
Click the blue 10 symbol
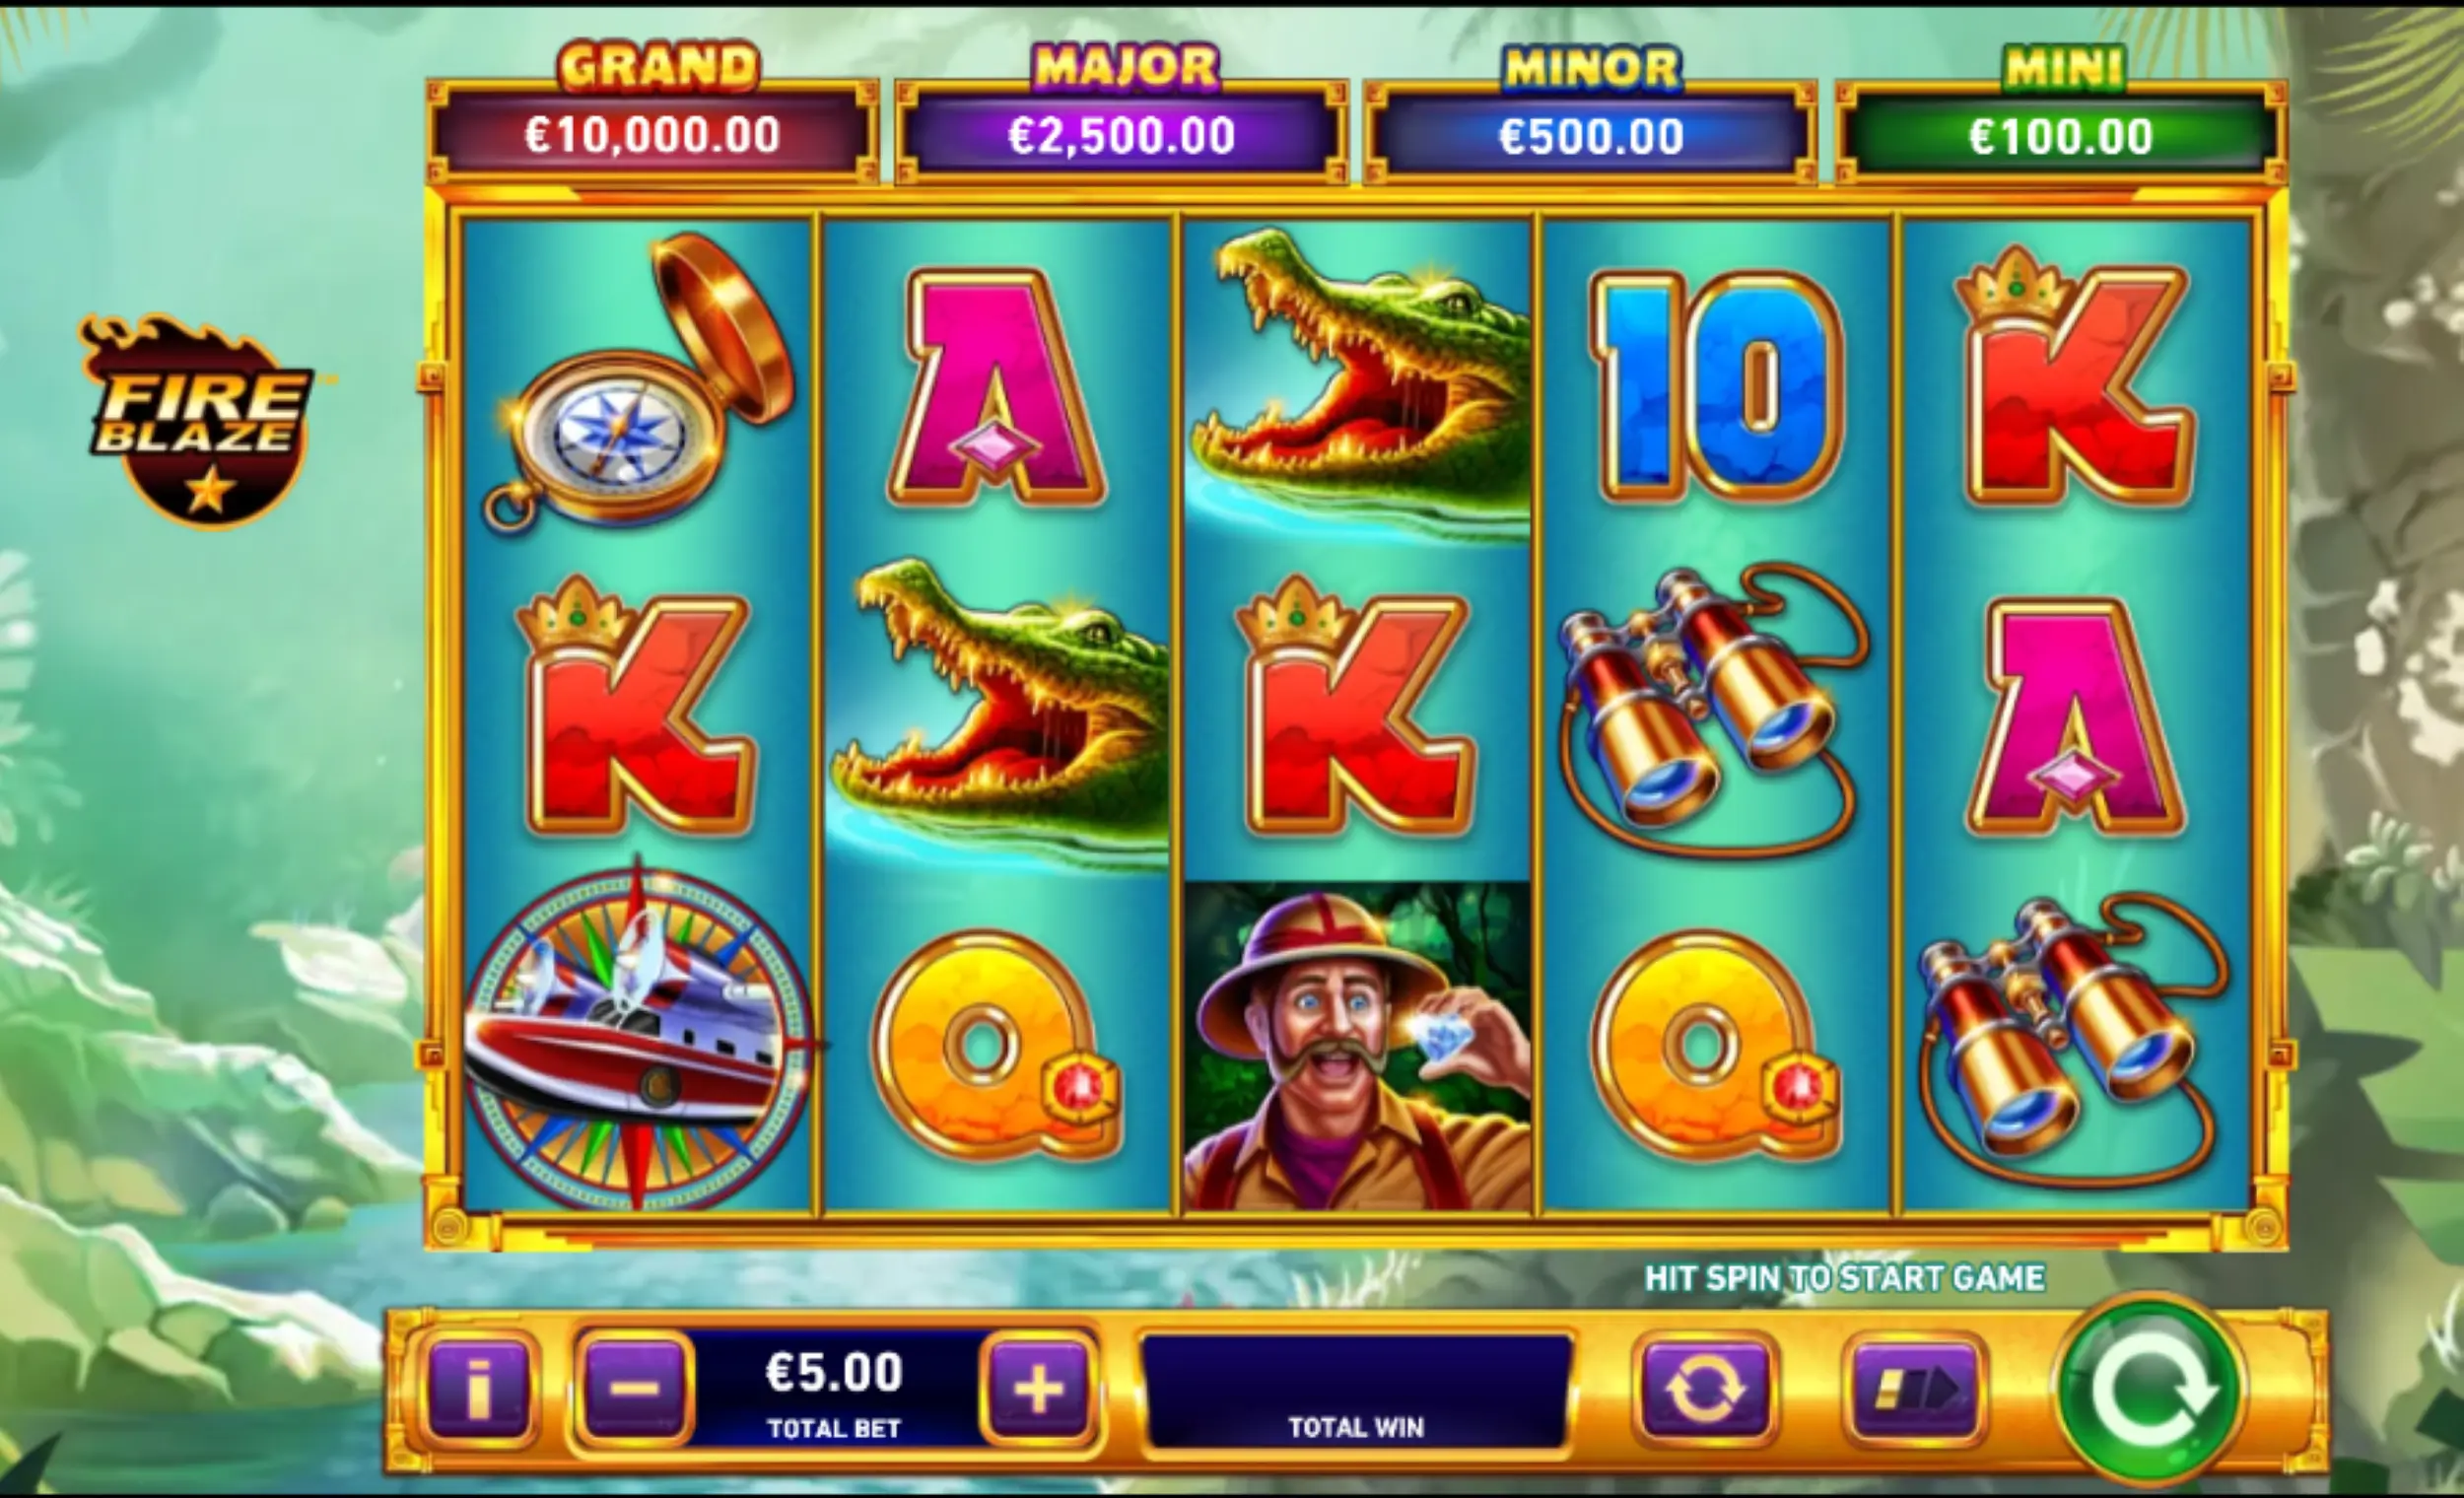pyautogui.click(x=1717, y=386)
